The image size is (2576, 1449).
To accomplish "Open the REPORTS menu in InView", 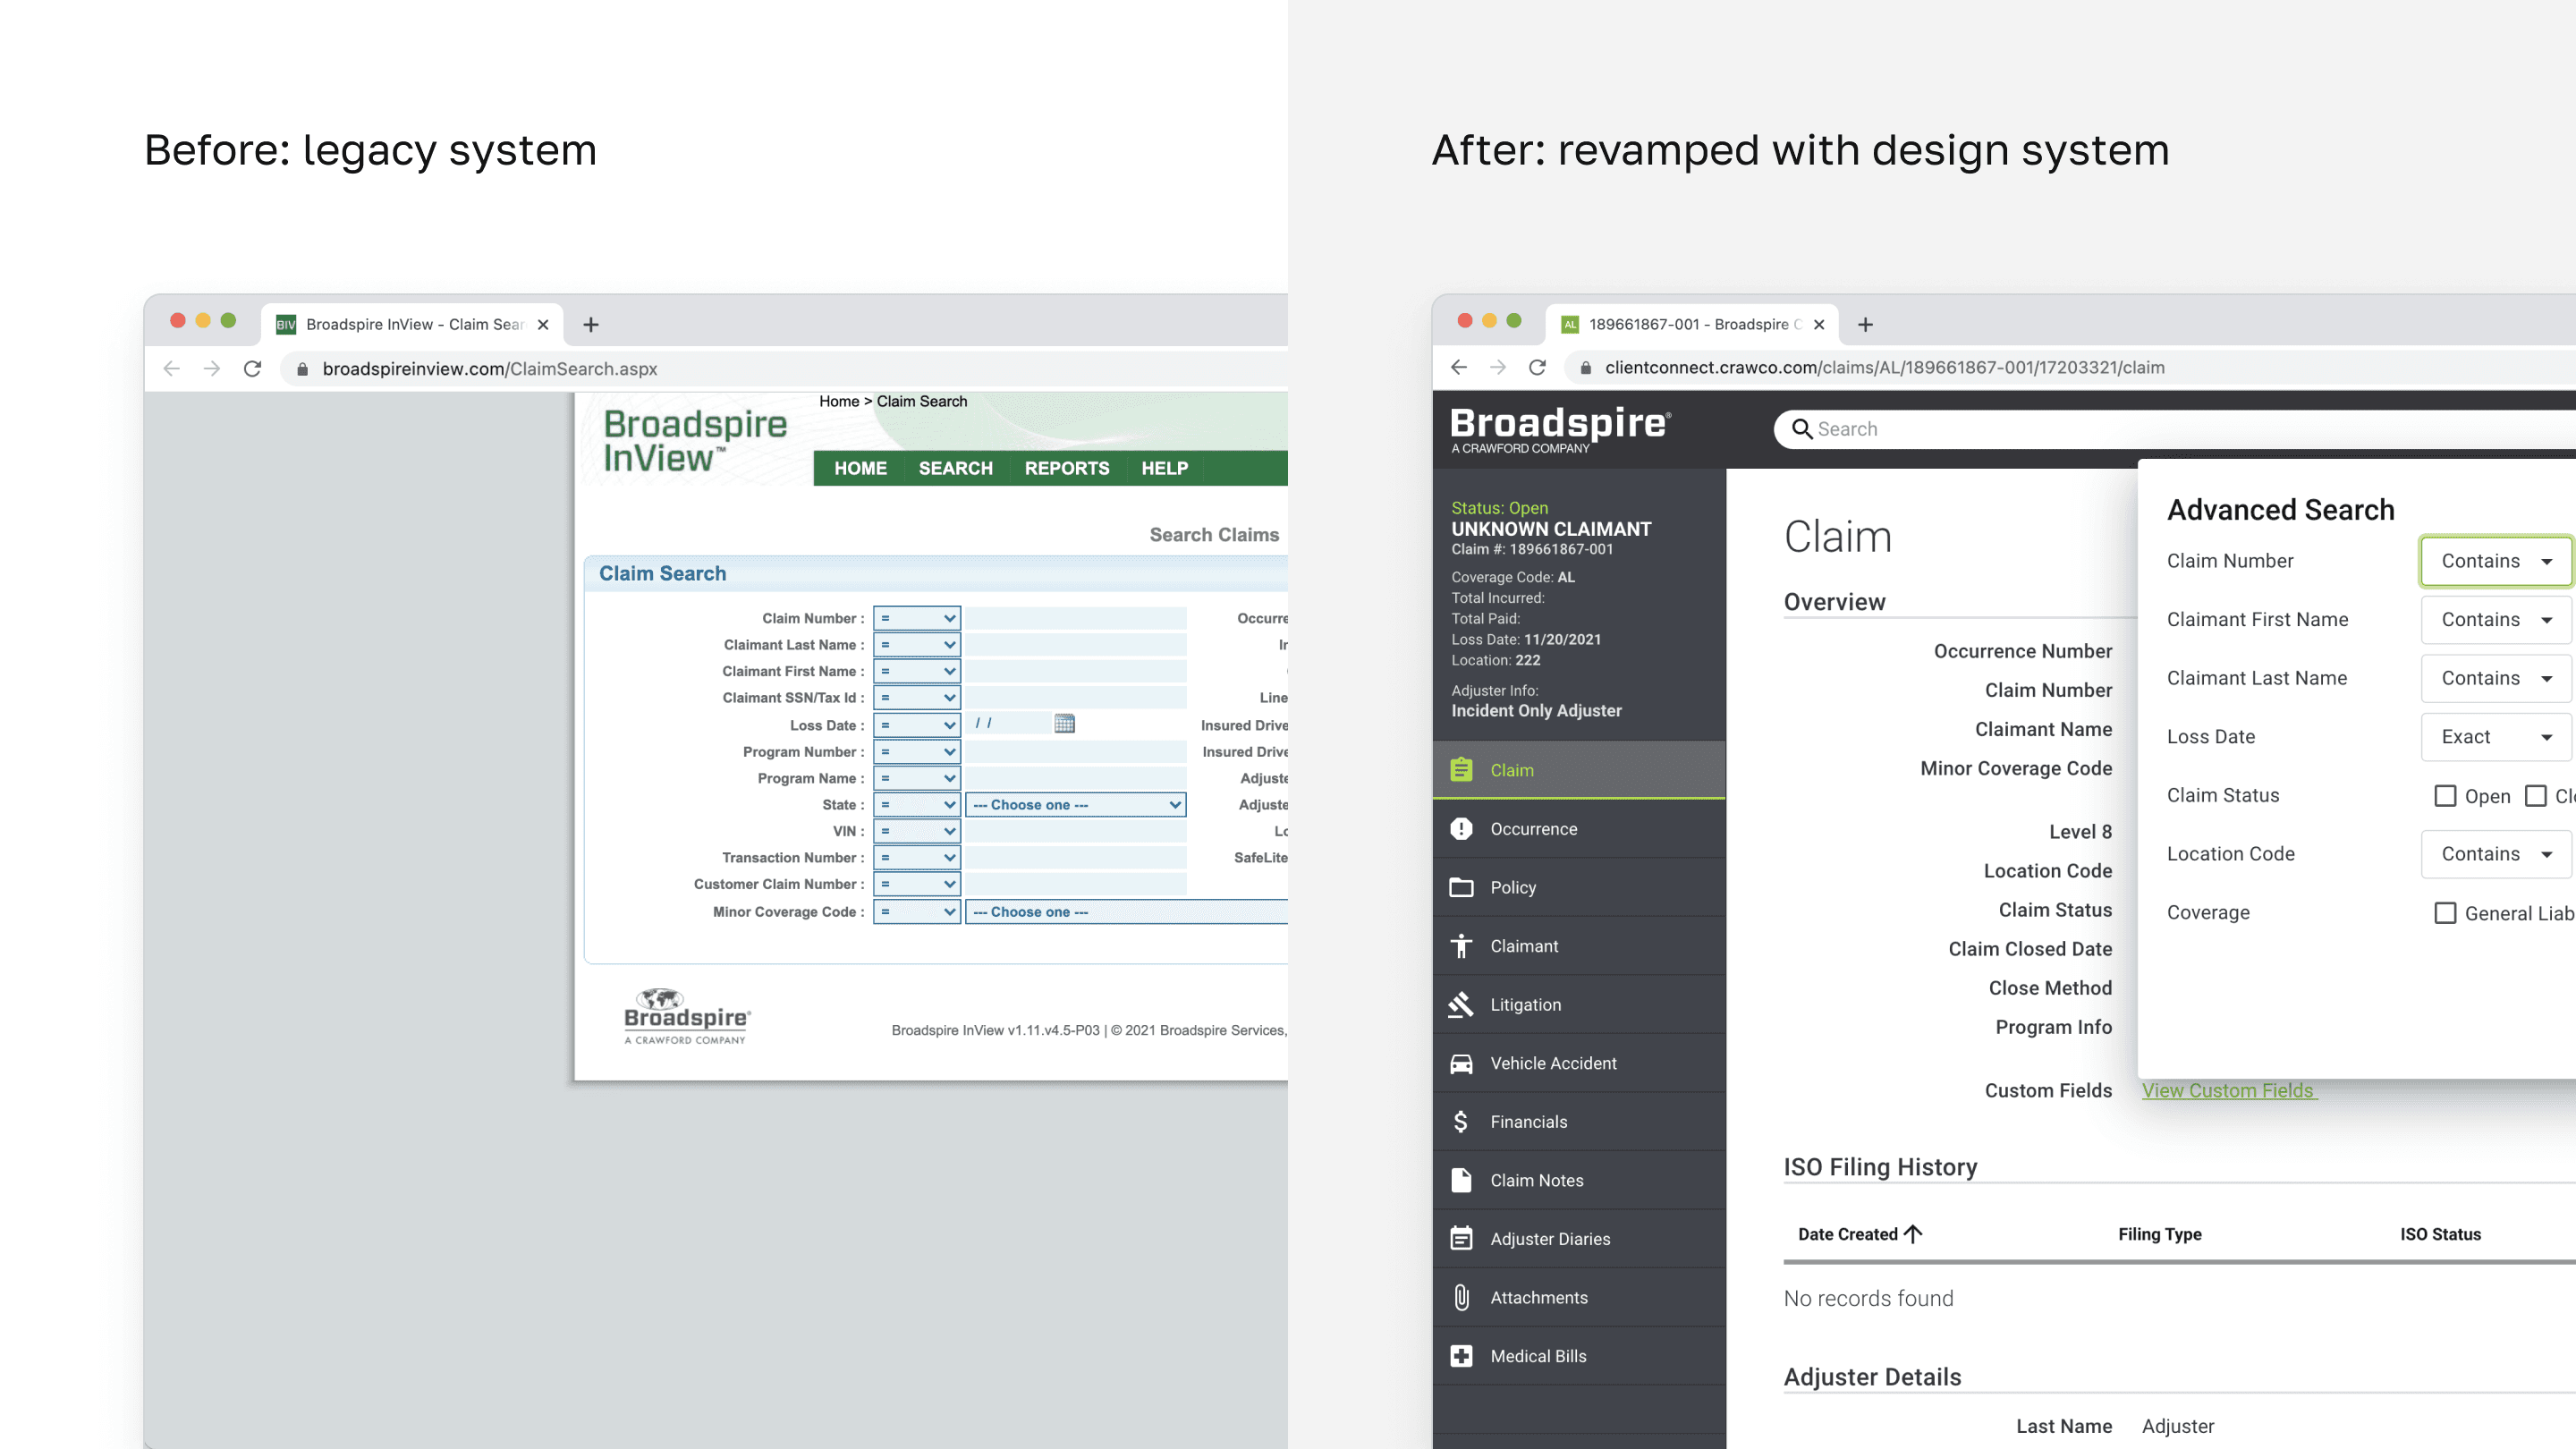I will click(x=1066, y=468).
